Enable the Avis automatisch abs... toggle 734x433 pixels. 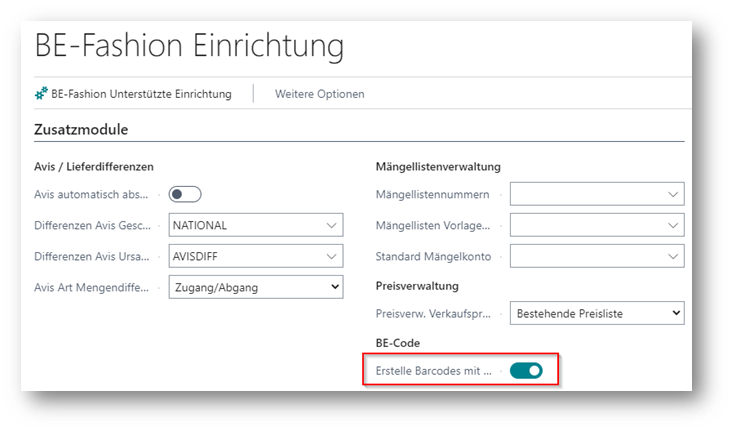tap(185, 194)
